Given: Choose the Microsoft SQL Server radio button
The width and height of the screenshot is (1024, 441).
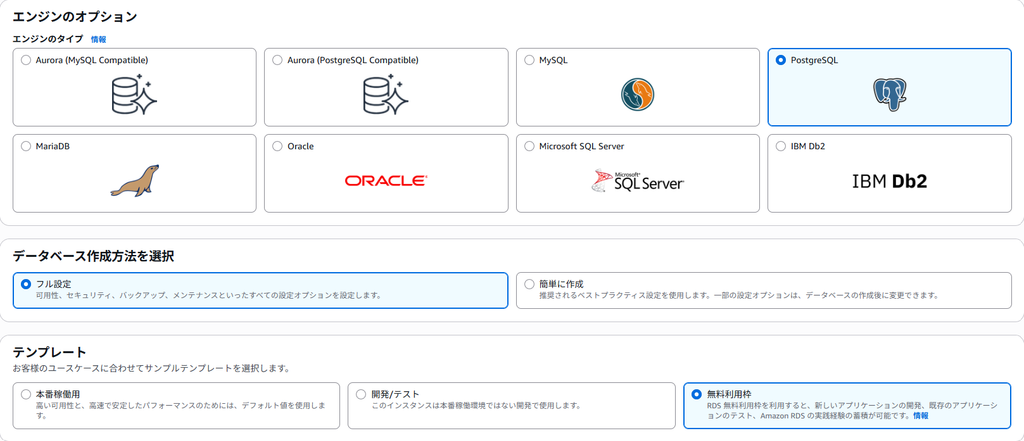Looking at the screenshot, I should 530,146.
